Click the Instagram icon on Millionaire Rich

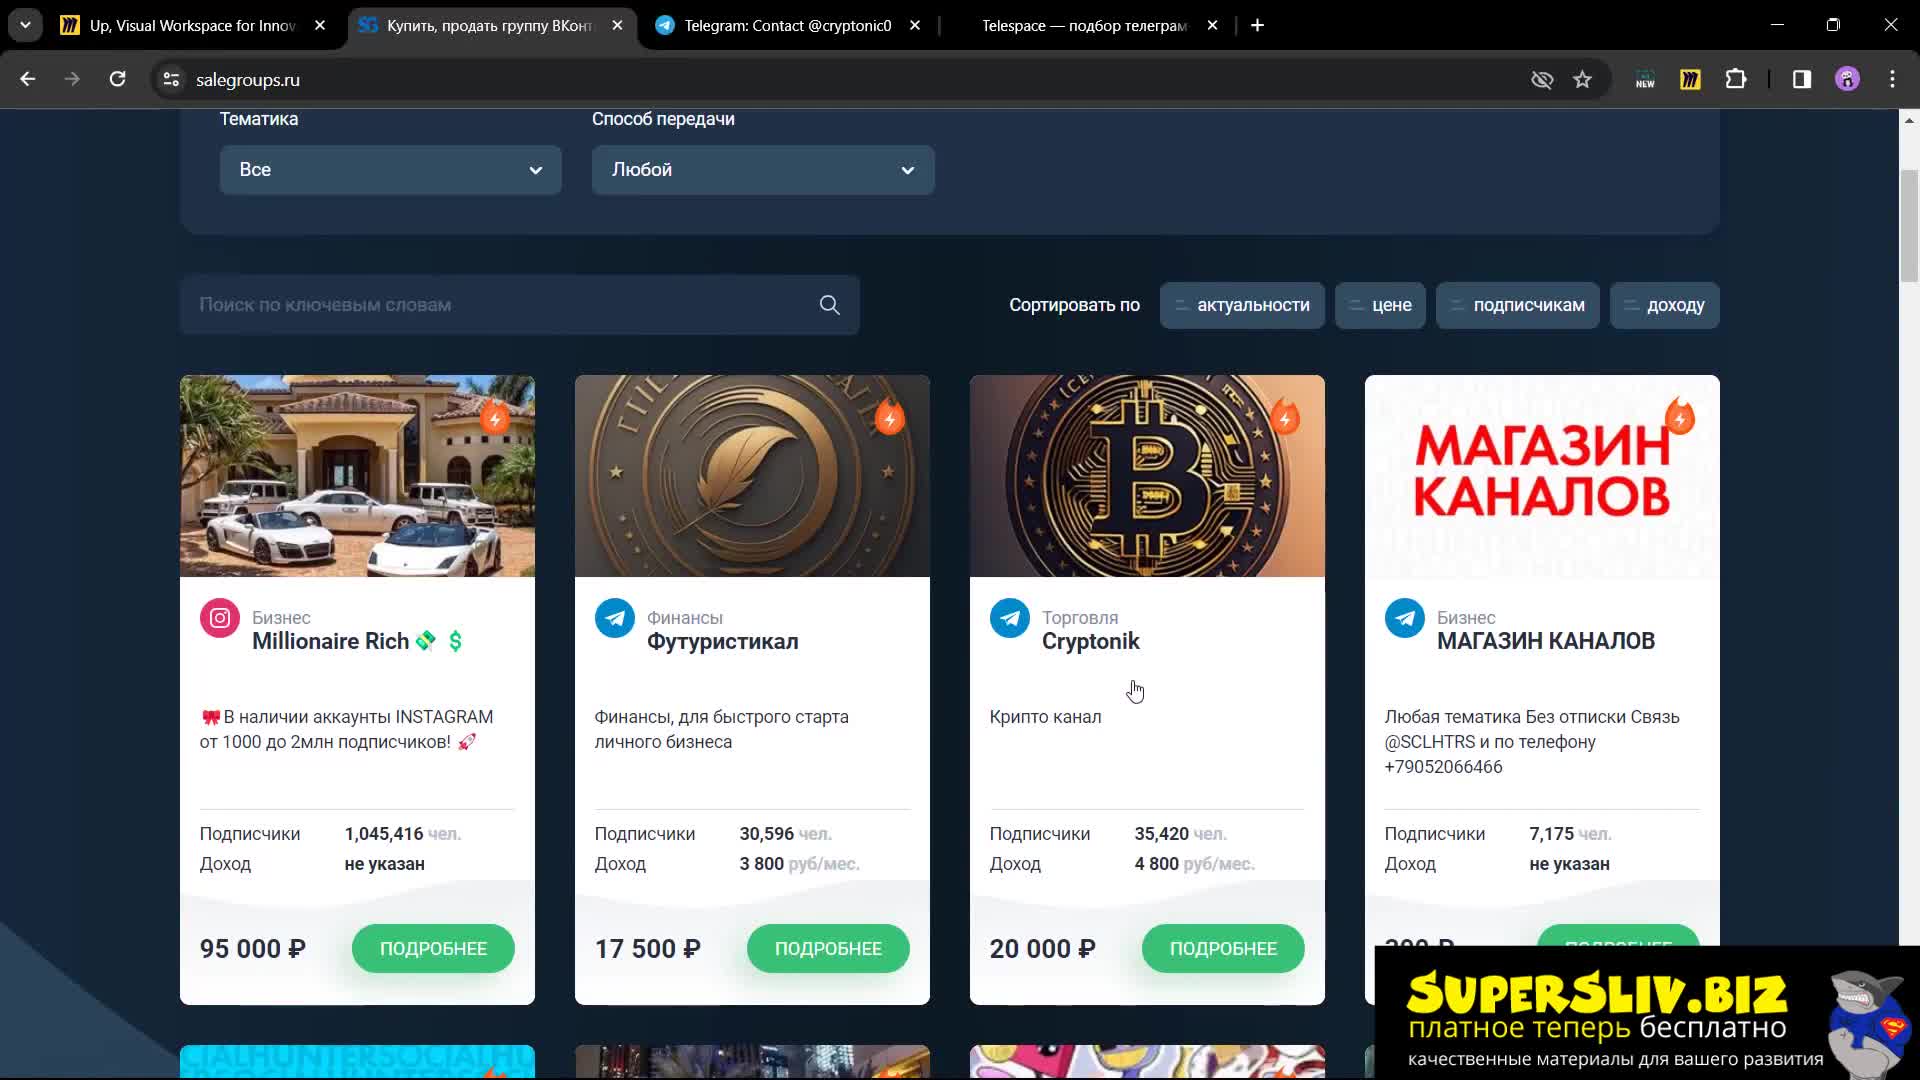point(220,618)
